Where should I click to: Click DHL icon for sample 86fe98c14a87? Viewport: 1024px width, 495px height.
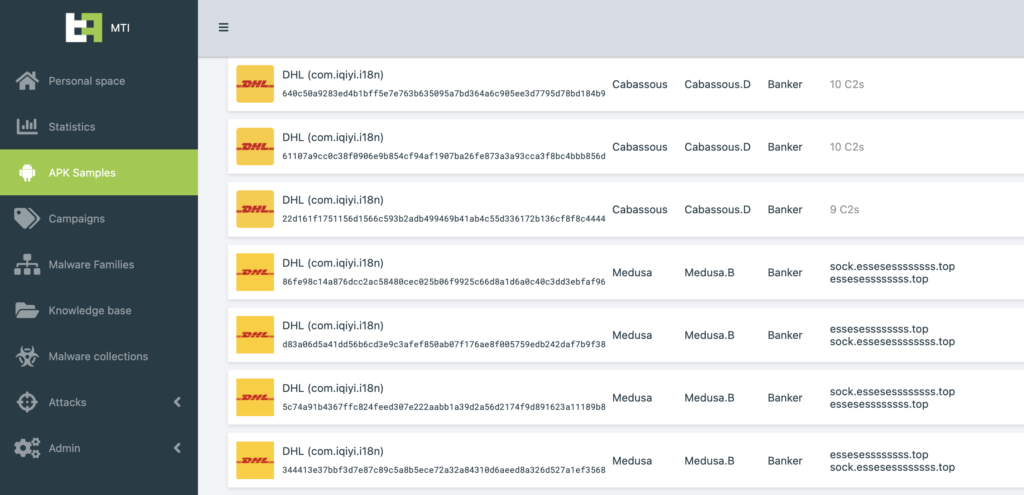pos(255,272)
